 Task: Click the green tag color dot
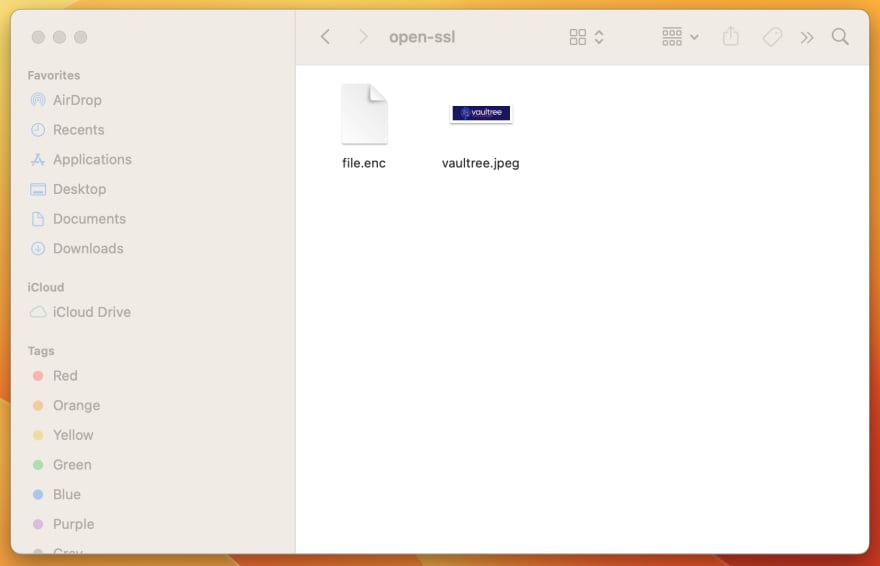(38, 465)
